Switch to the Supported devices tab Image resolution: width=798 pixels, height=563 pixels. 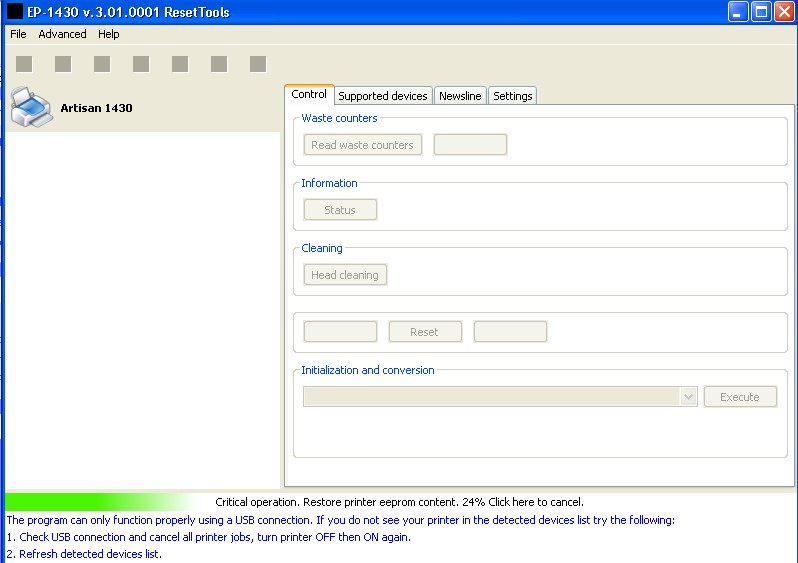tap(382, 96)
